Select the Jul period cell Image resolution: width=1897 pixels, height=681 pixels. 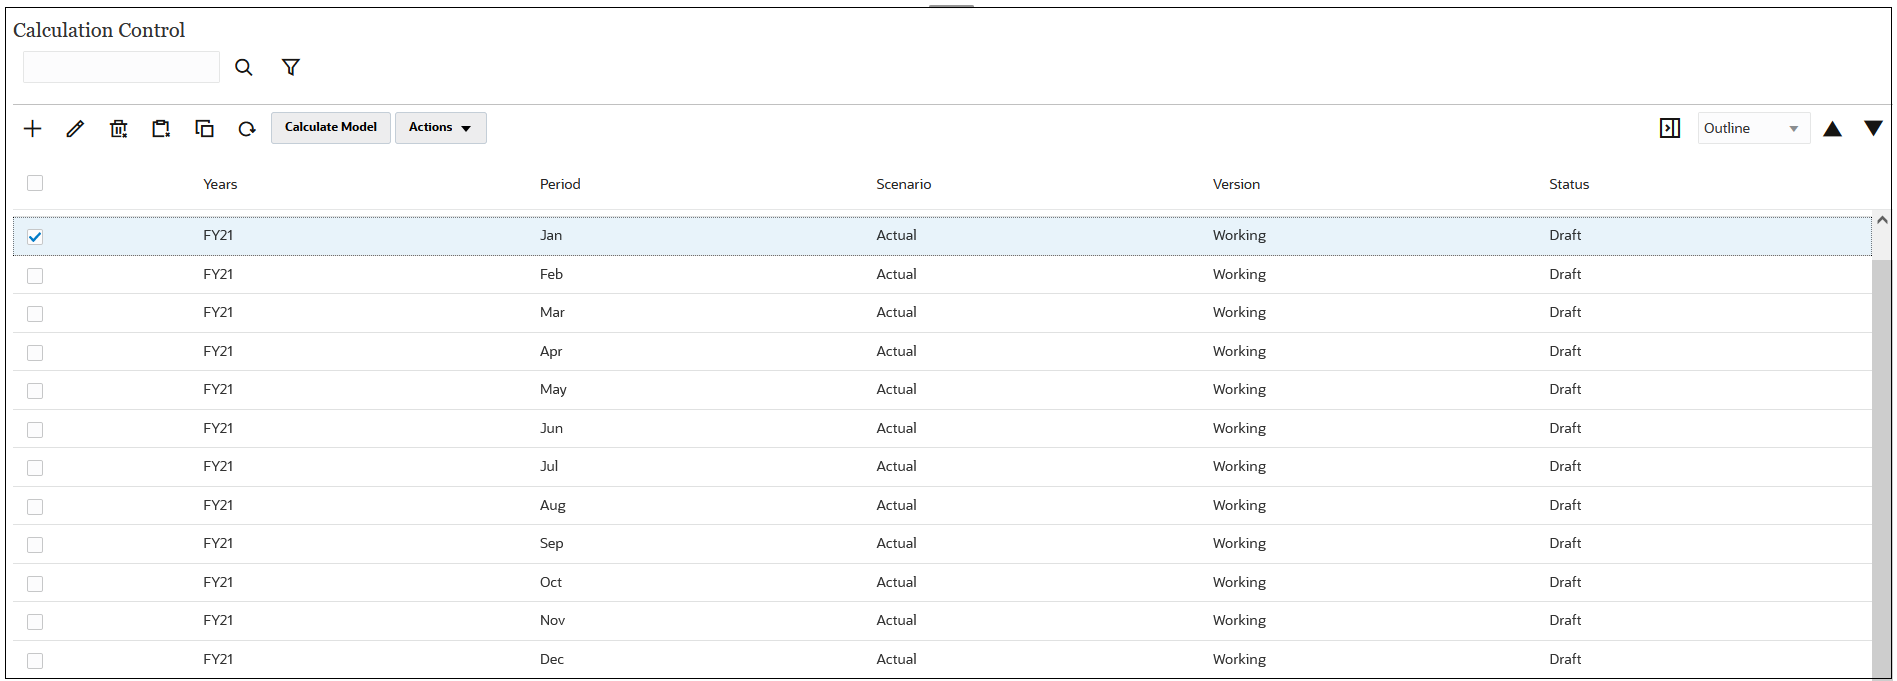(549, 466)
